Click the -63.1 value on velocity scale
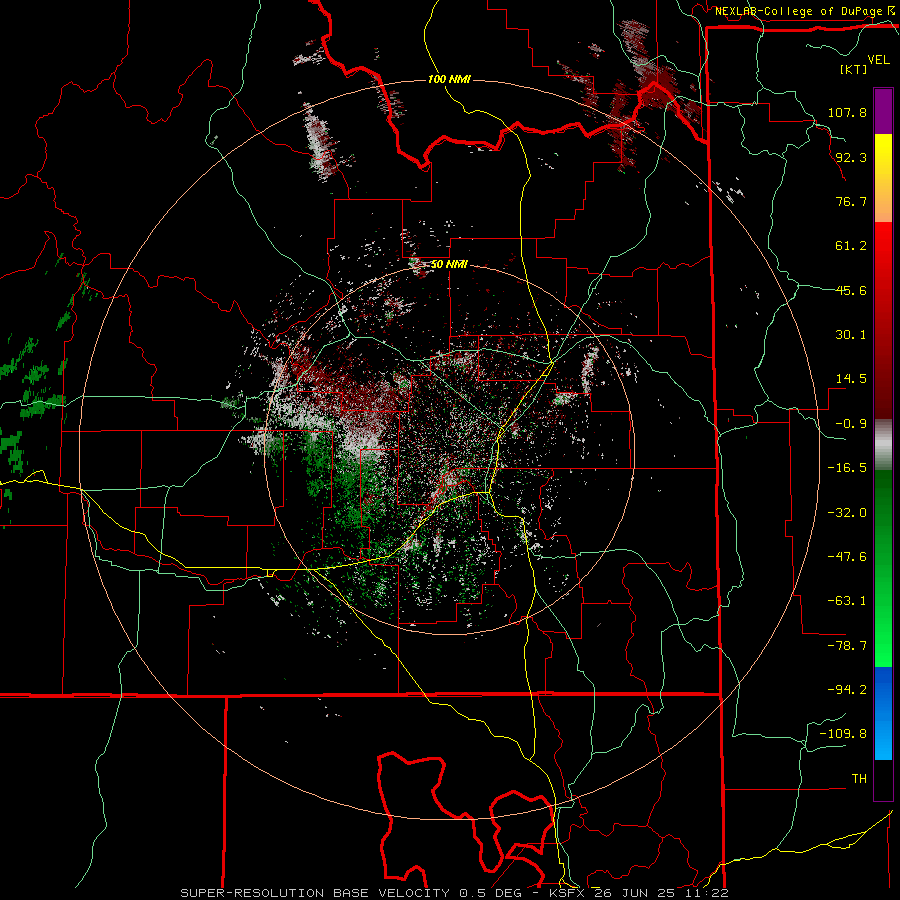 click(x=847, y=601)
